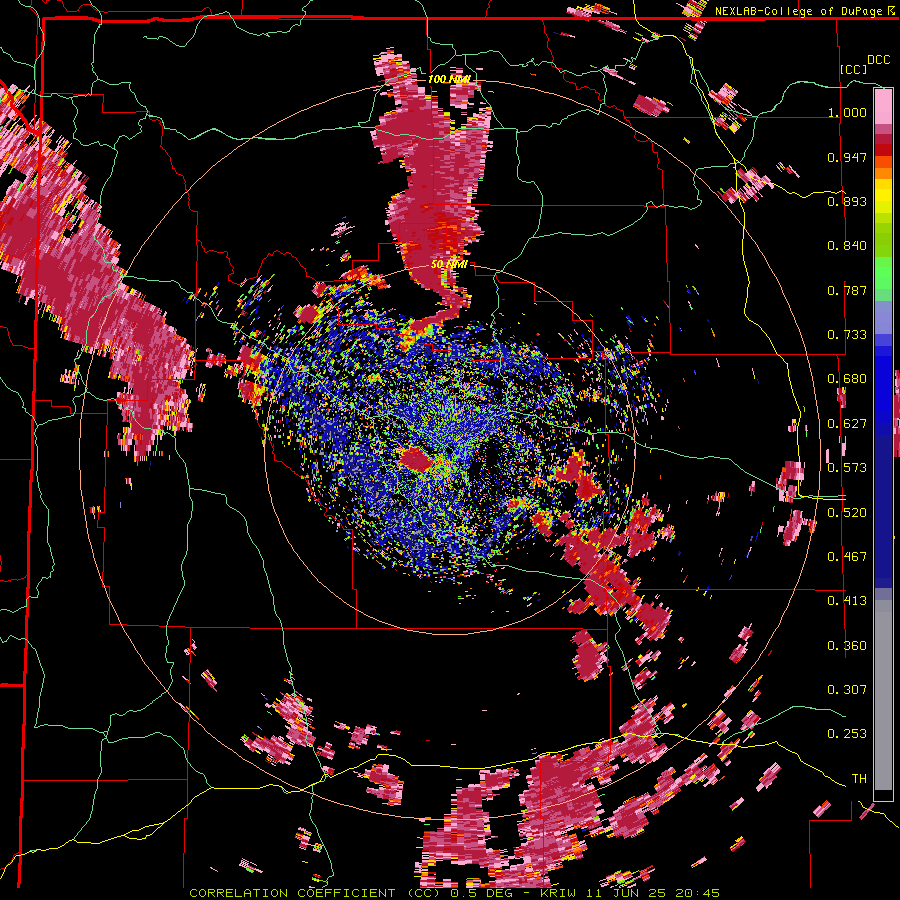Viewport: 900px width, 900px height.
Task: Click the 0.627 scale value
Action: tap(847, 424)
